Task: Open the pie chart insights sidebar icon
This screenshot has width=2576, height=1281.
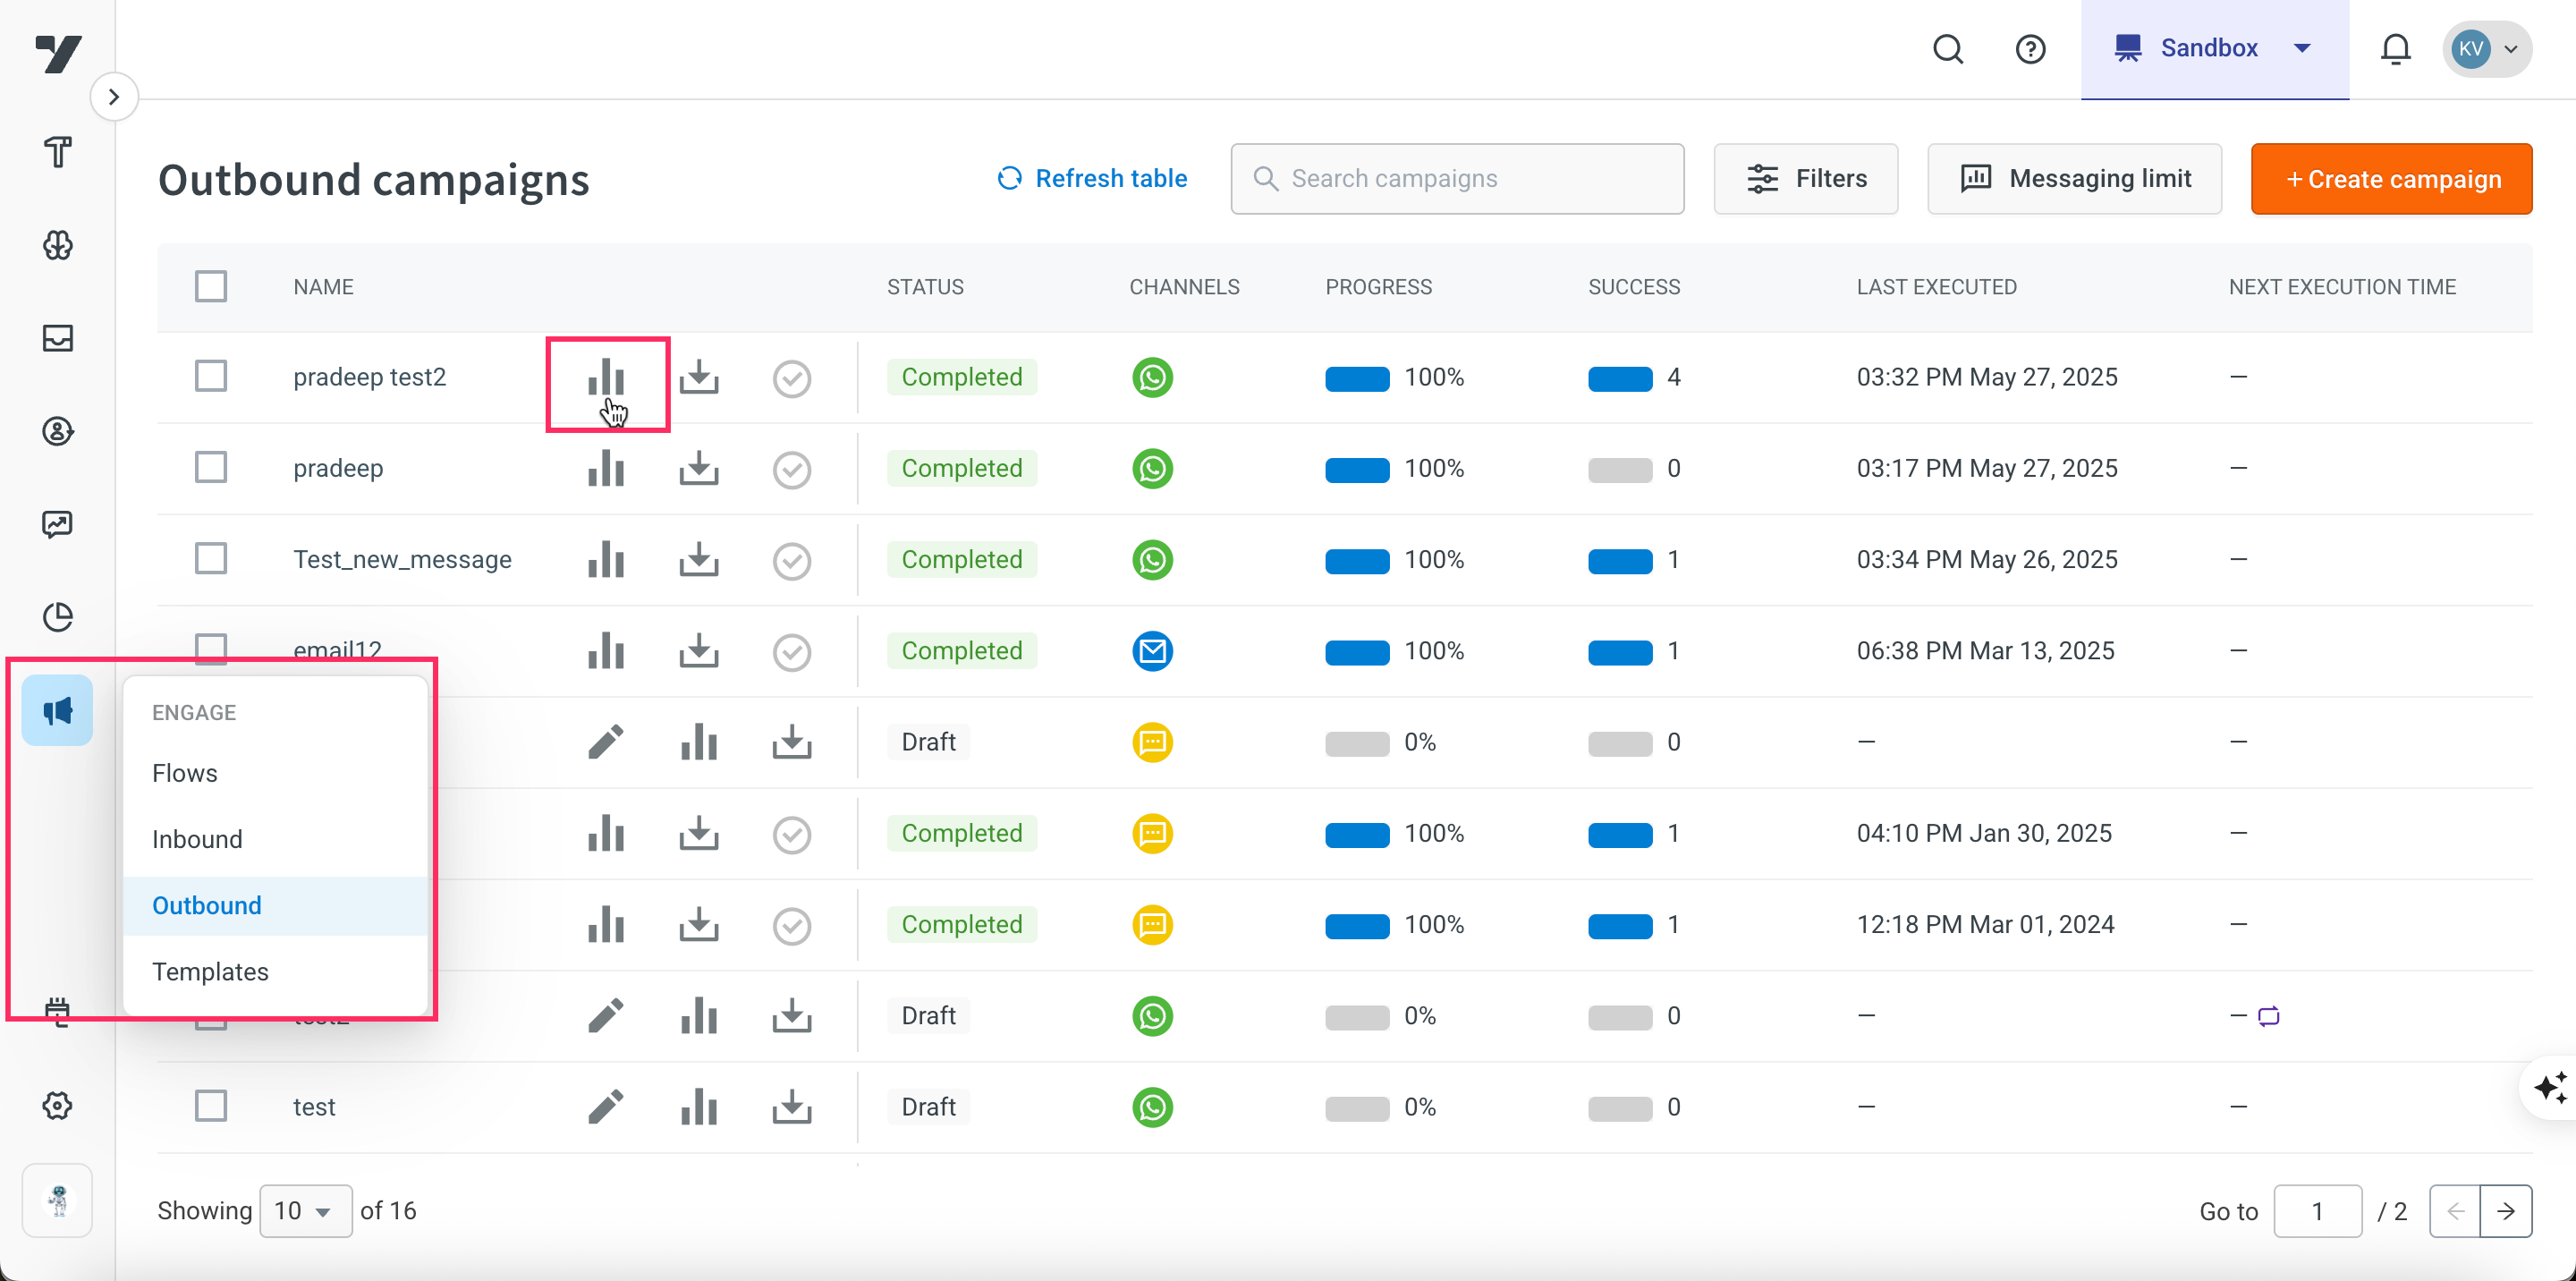Action: [x=57, y=617]
